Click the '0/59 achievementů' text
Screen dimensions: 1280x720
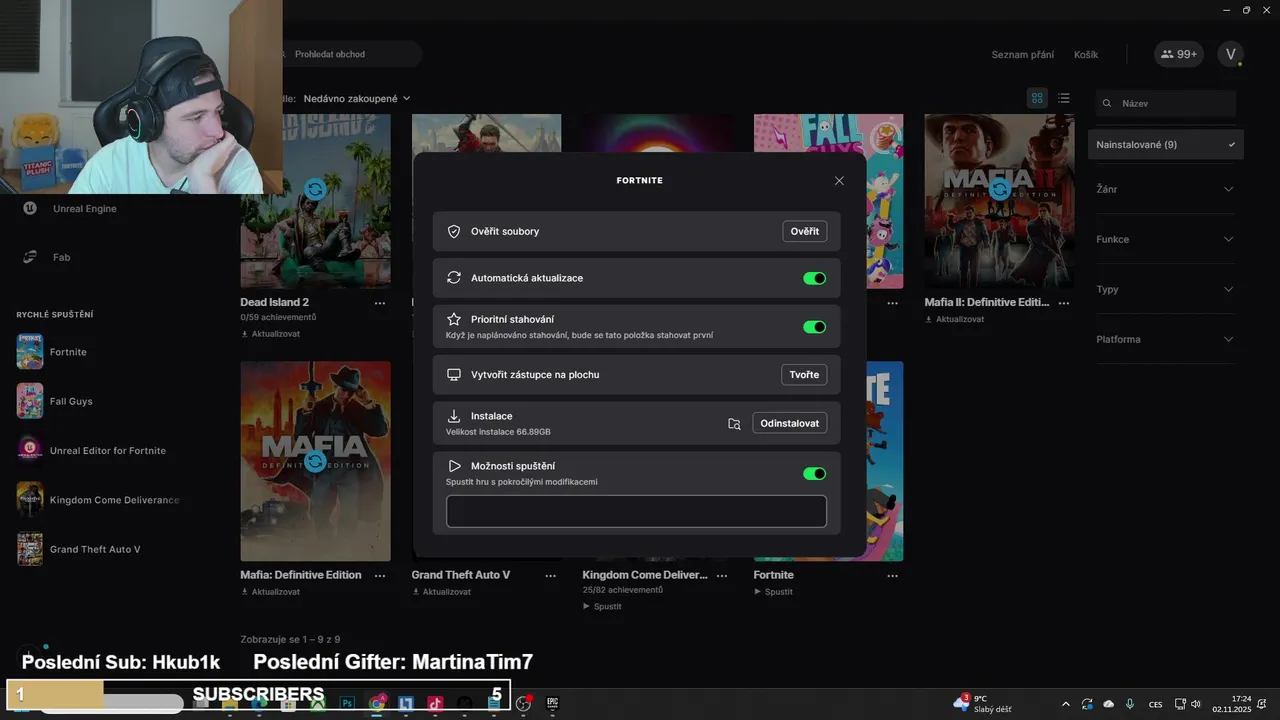[x=278, y=317]
